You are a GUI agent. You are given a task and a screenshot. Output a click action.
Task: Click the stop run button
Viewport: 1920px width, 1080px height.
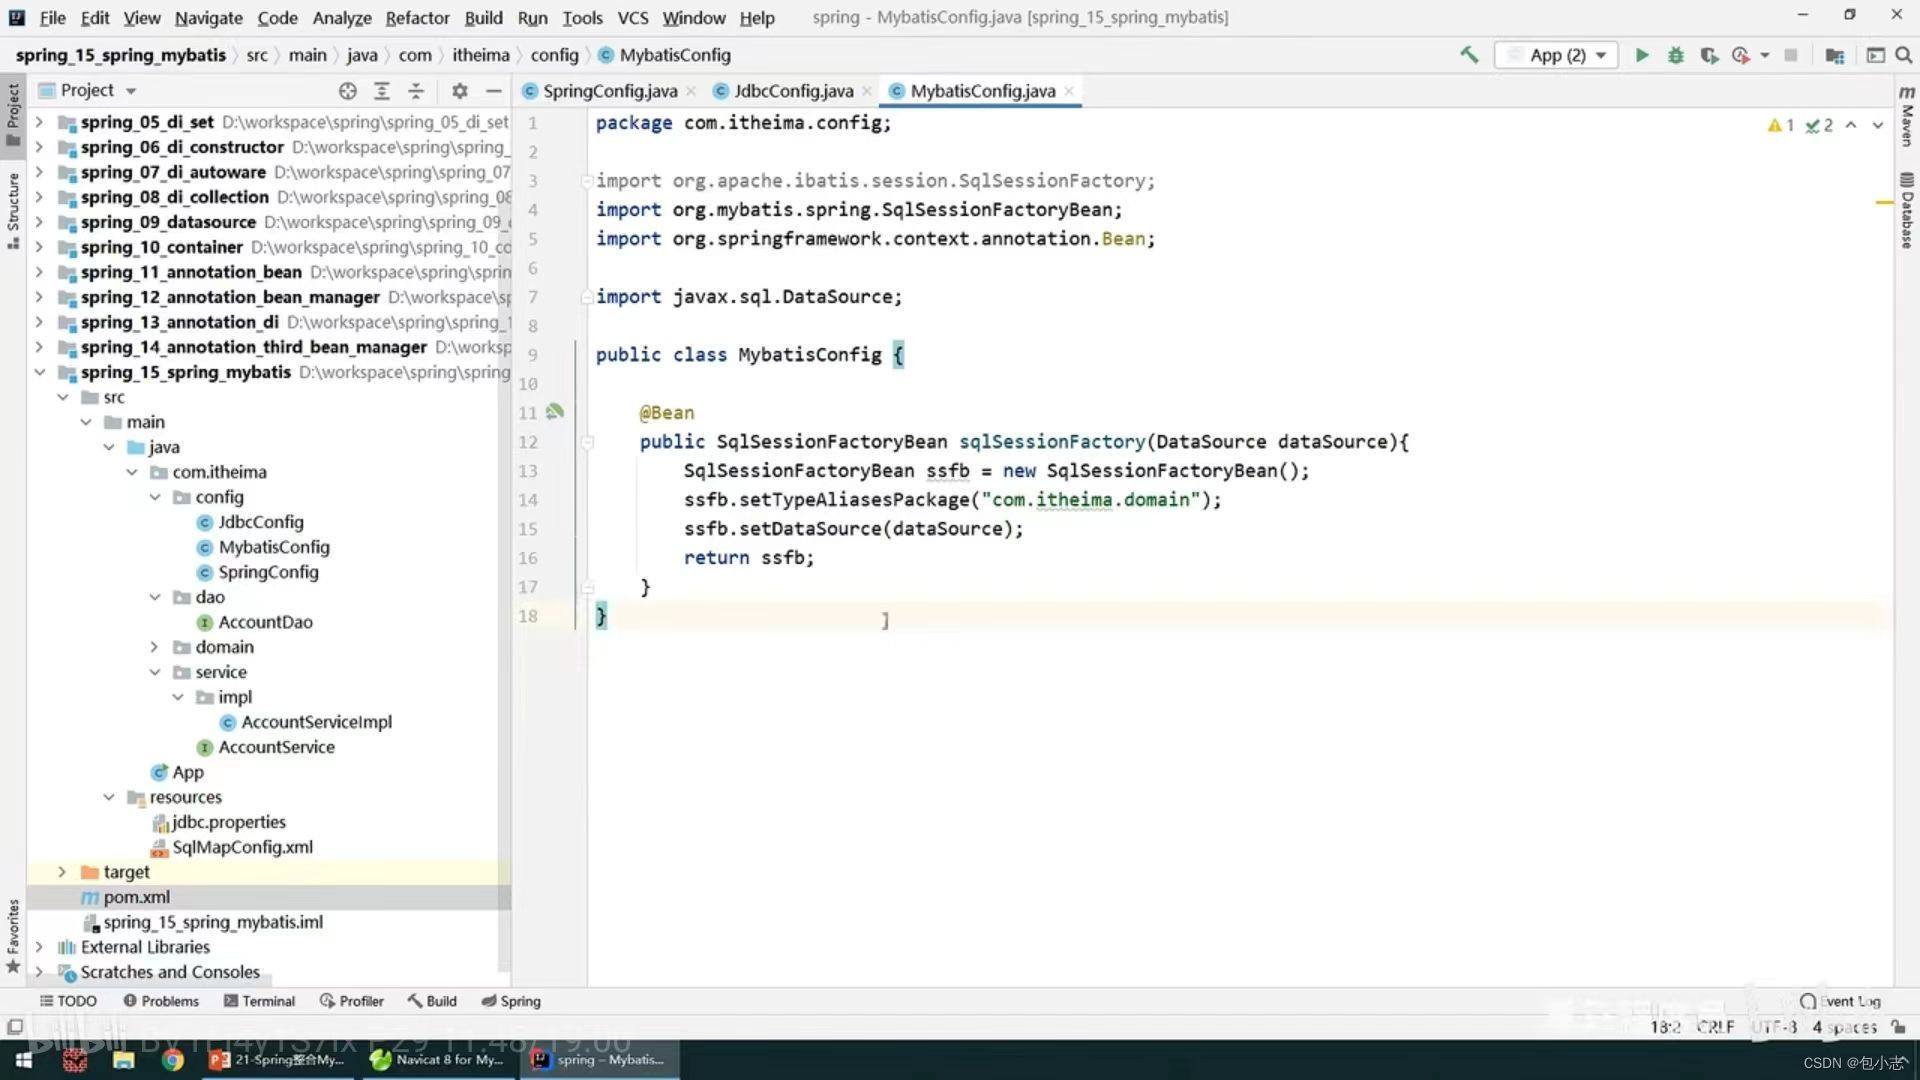[x=1790, y=55]
